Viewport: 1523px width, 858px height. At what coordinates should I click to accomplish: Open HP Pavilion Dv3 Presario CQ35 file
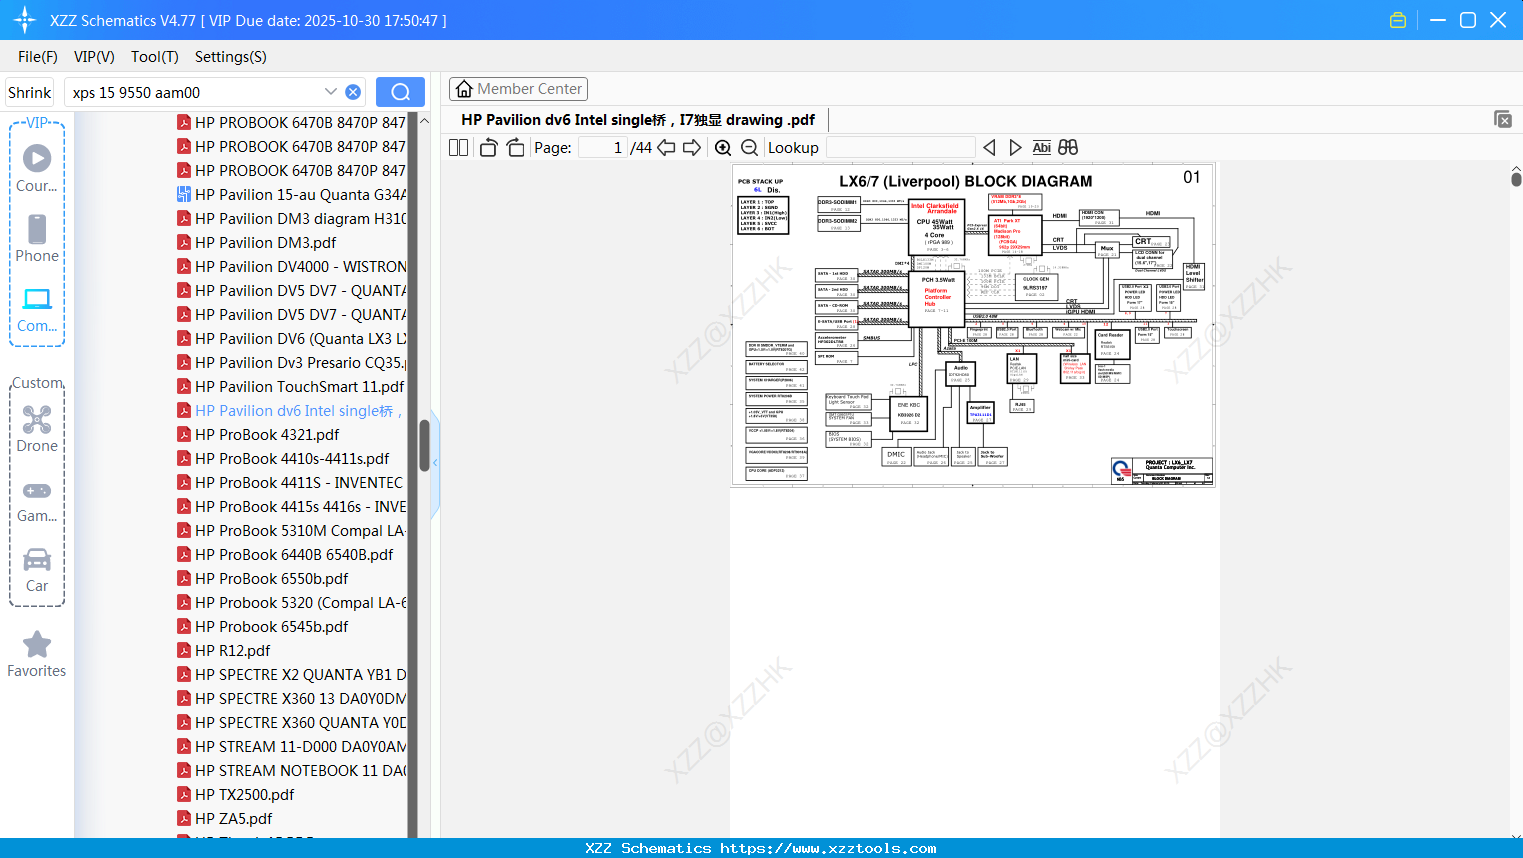[291, 363]
